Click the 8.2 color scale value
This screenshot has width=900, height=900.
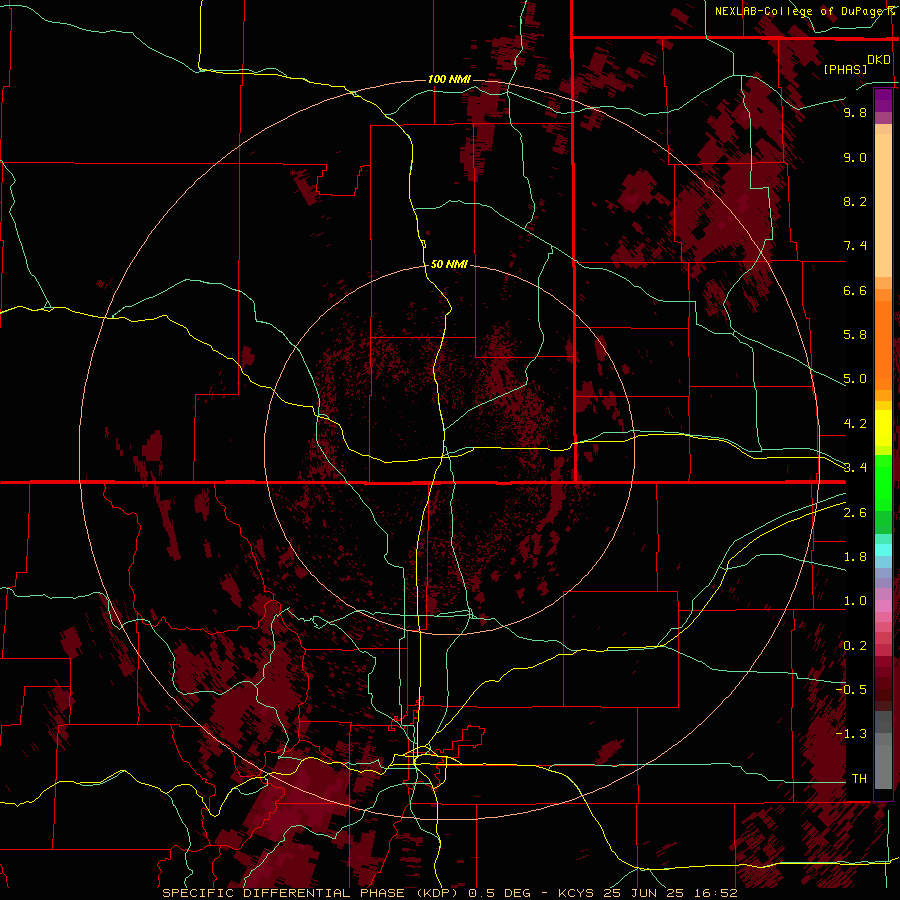point(855,201)
